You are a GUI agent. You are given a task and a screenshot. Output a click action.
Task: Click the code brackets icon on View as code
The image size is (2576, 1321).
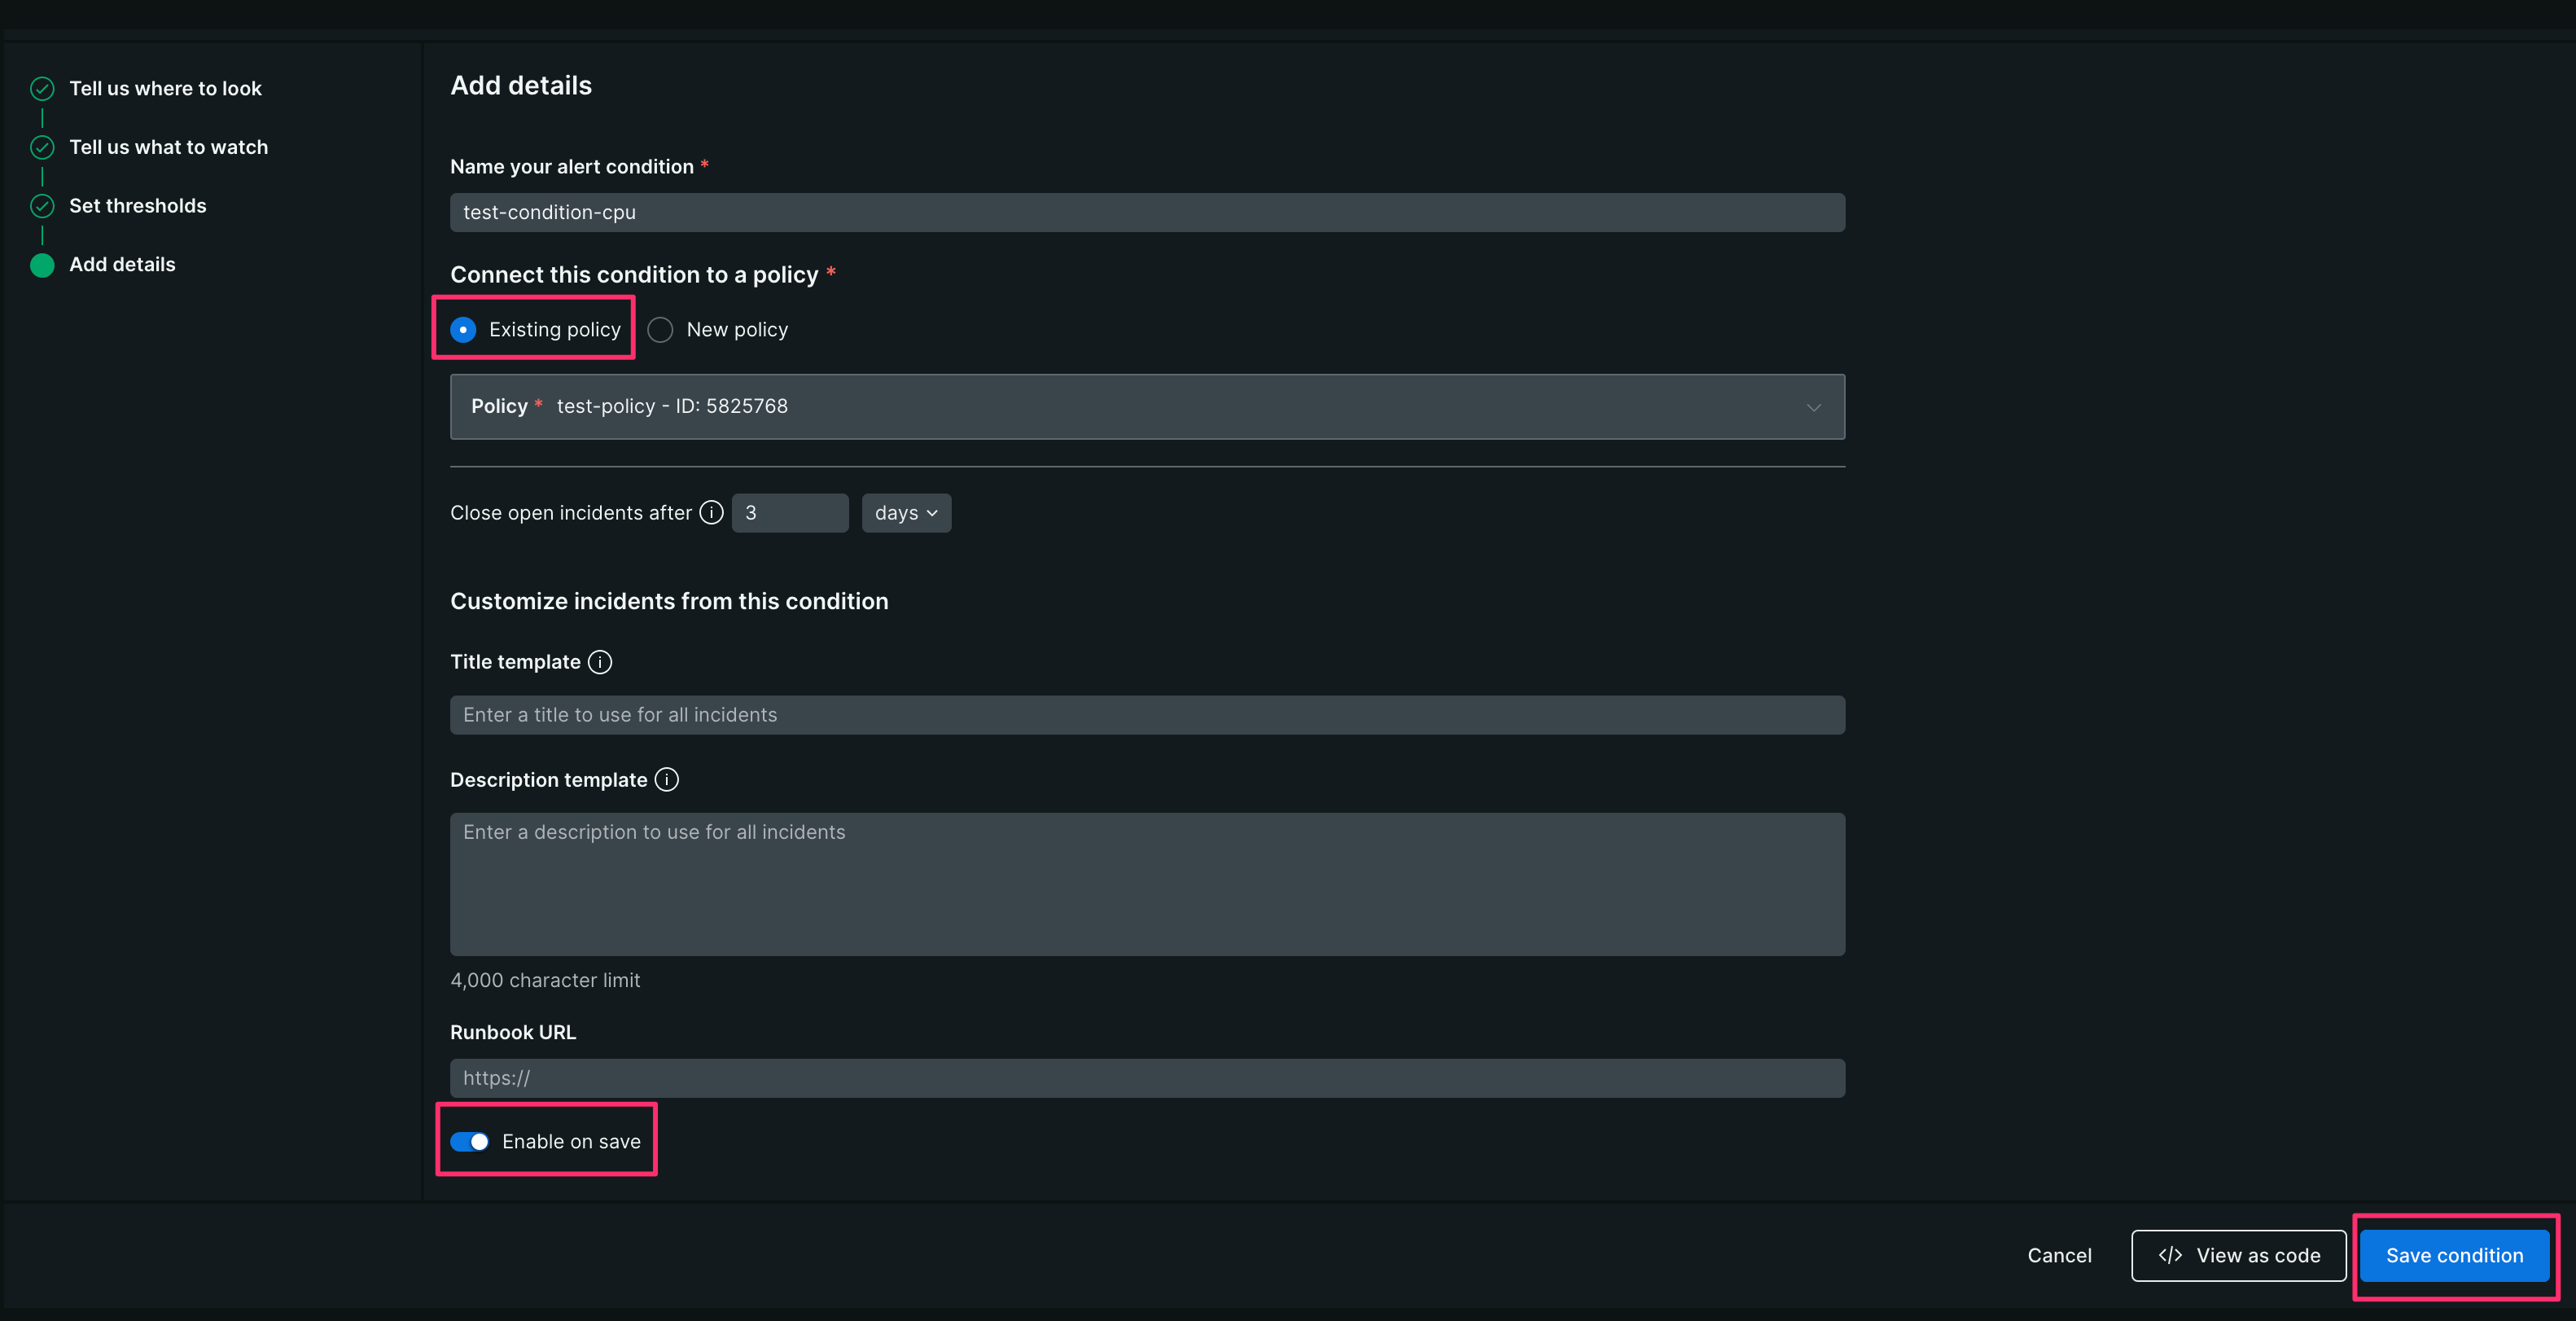pyautogui.click(x=2170, y=1255)
